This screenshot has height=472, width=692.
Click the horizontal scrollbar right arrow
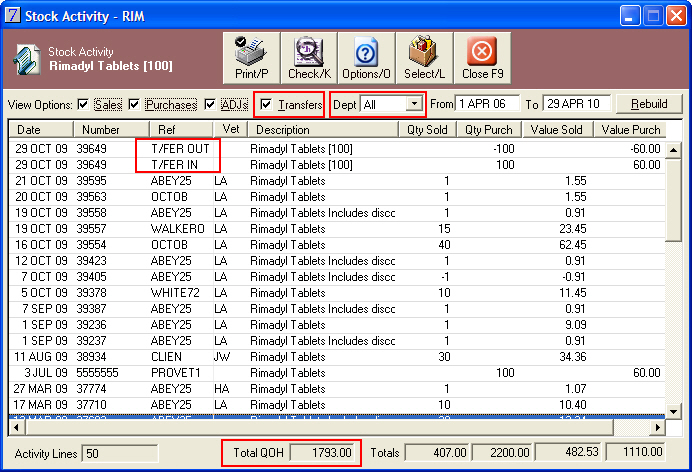coord(658,427)
